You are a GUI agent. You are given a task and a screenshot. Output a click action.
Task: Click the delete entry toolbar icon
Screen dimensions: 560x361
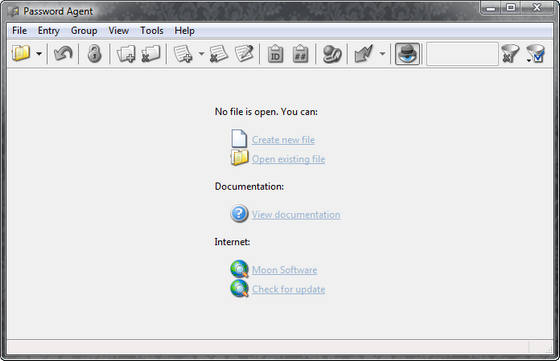point(219,54)
